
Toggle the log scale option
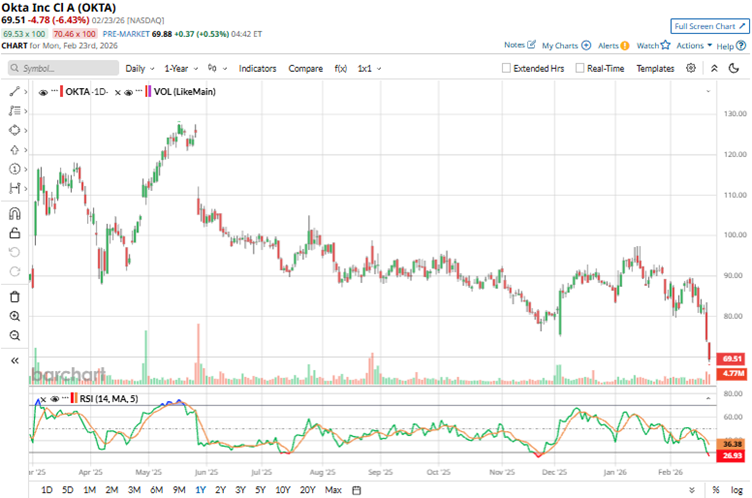click(737, 490)
